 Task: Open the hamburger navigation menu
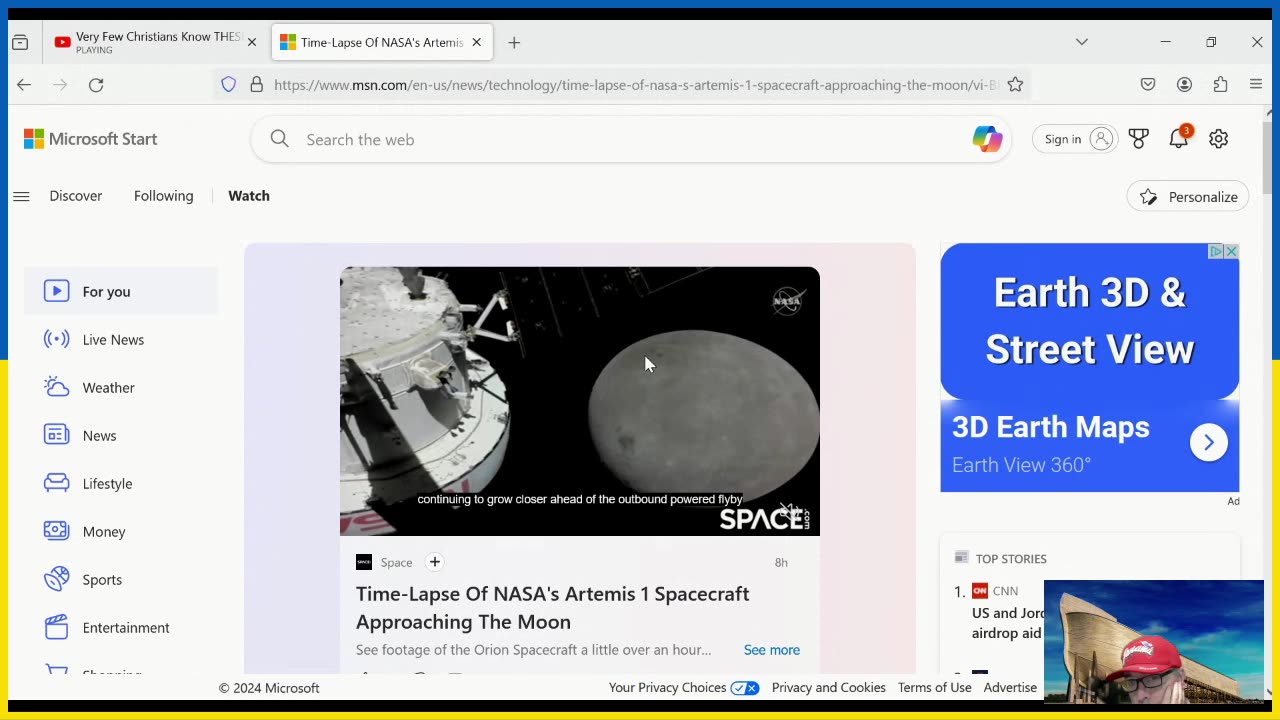(x=21, y=196)
